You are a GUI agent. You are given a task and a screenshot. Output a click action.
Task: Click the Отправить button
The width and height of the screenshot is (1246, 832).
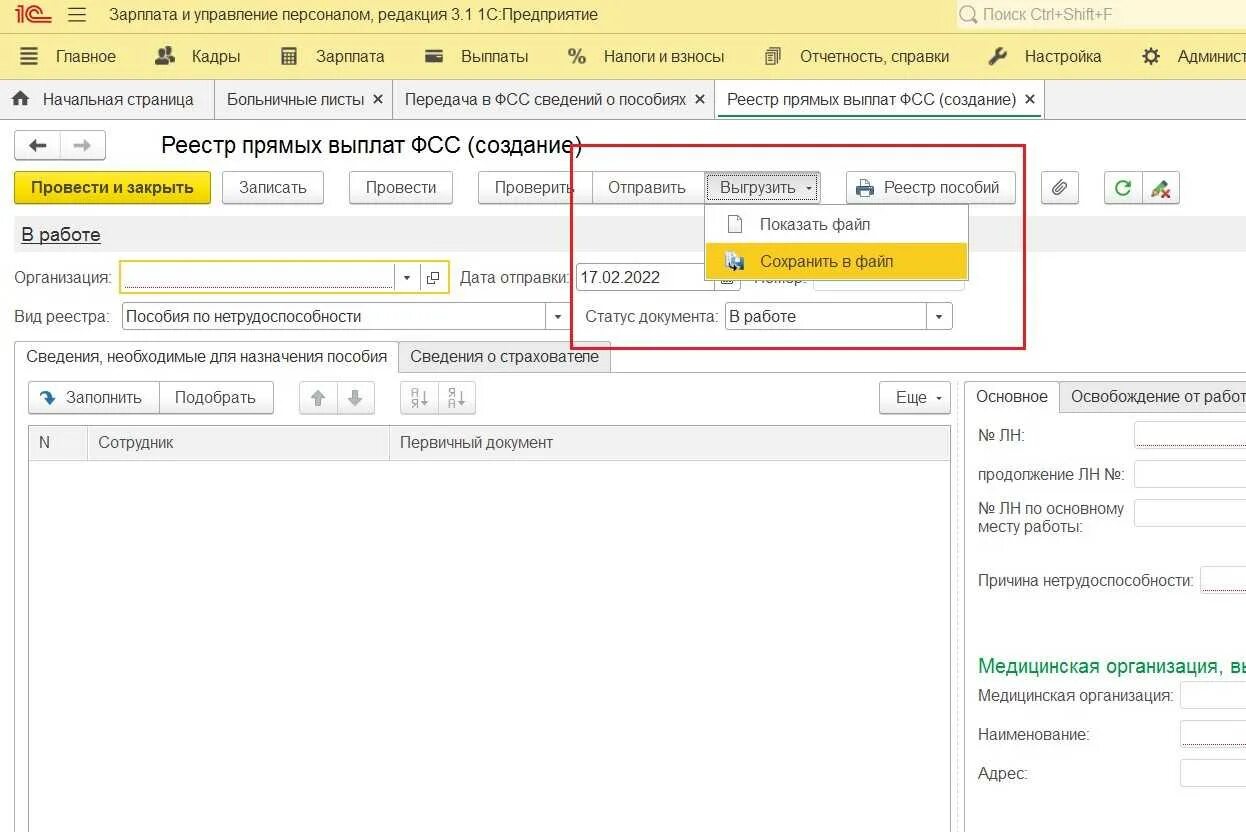click(x=647, y=187)
